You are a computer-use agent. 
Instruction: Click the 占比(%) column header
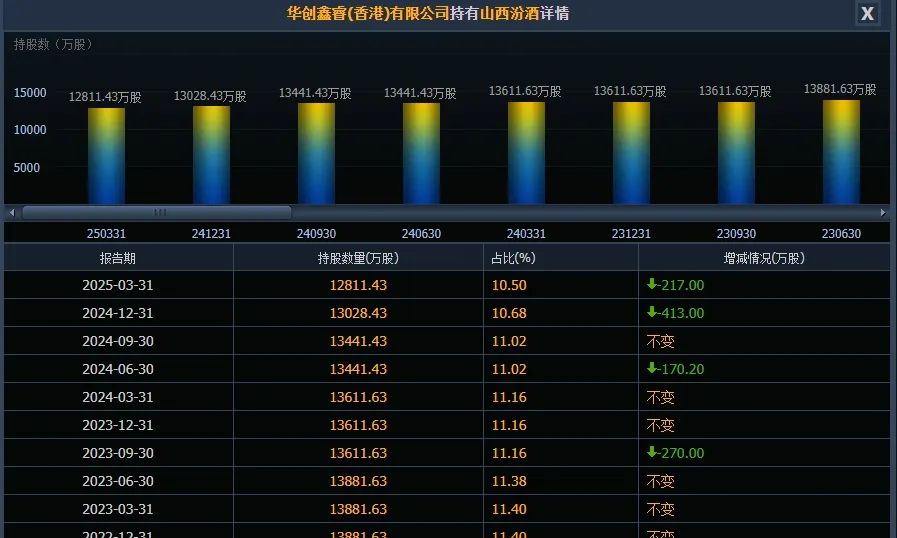tap(561, 258)
